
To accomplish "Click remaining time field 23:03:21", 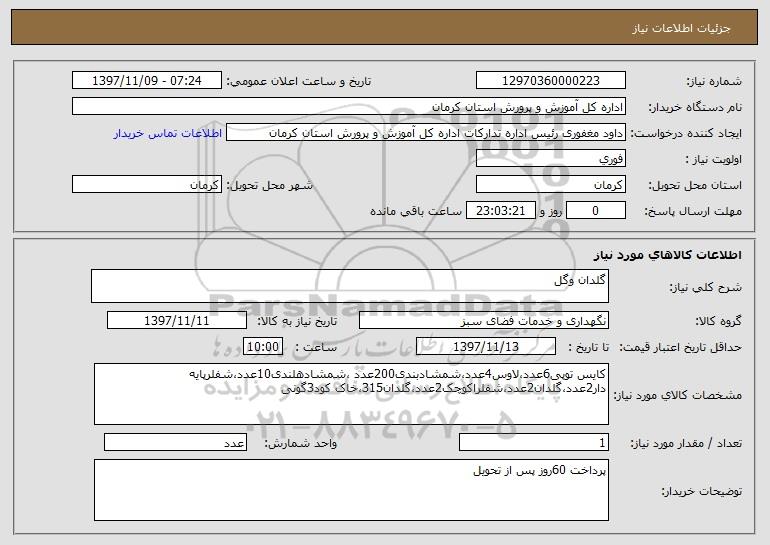I will (x=500, y=211).
